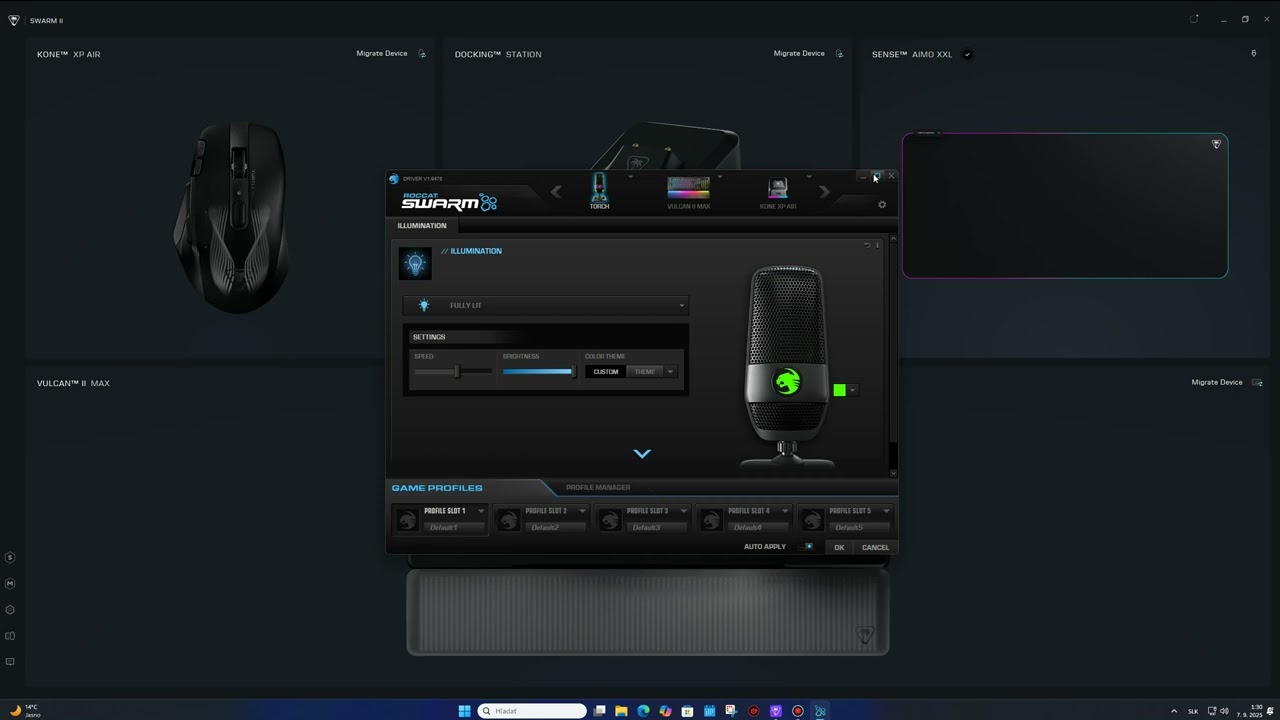Click the Kone XP Air mouse image
This screenshot has width=1280, height=720.
234,217
